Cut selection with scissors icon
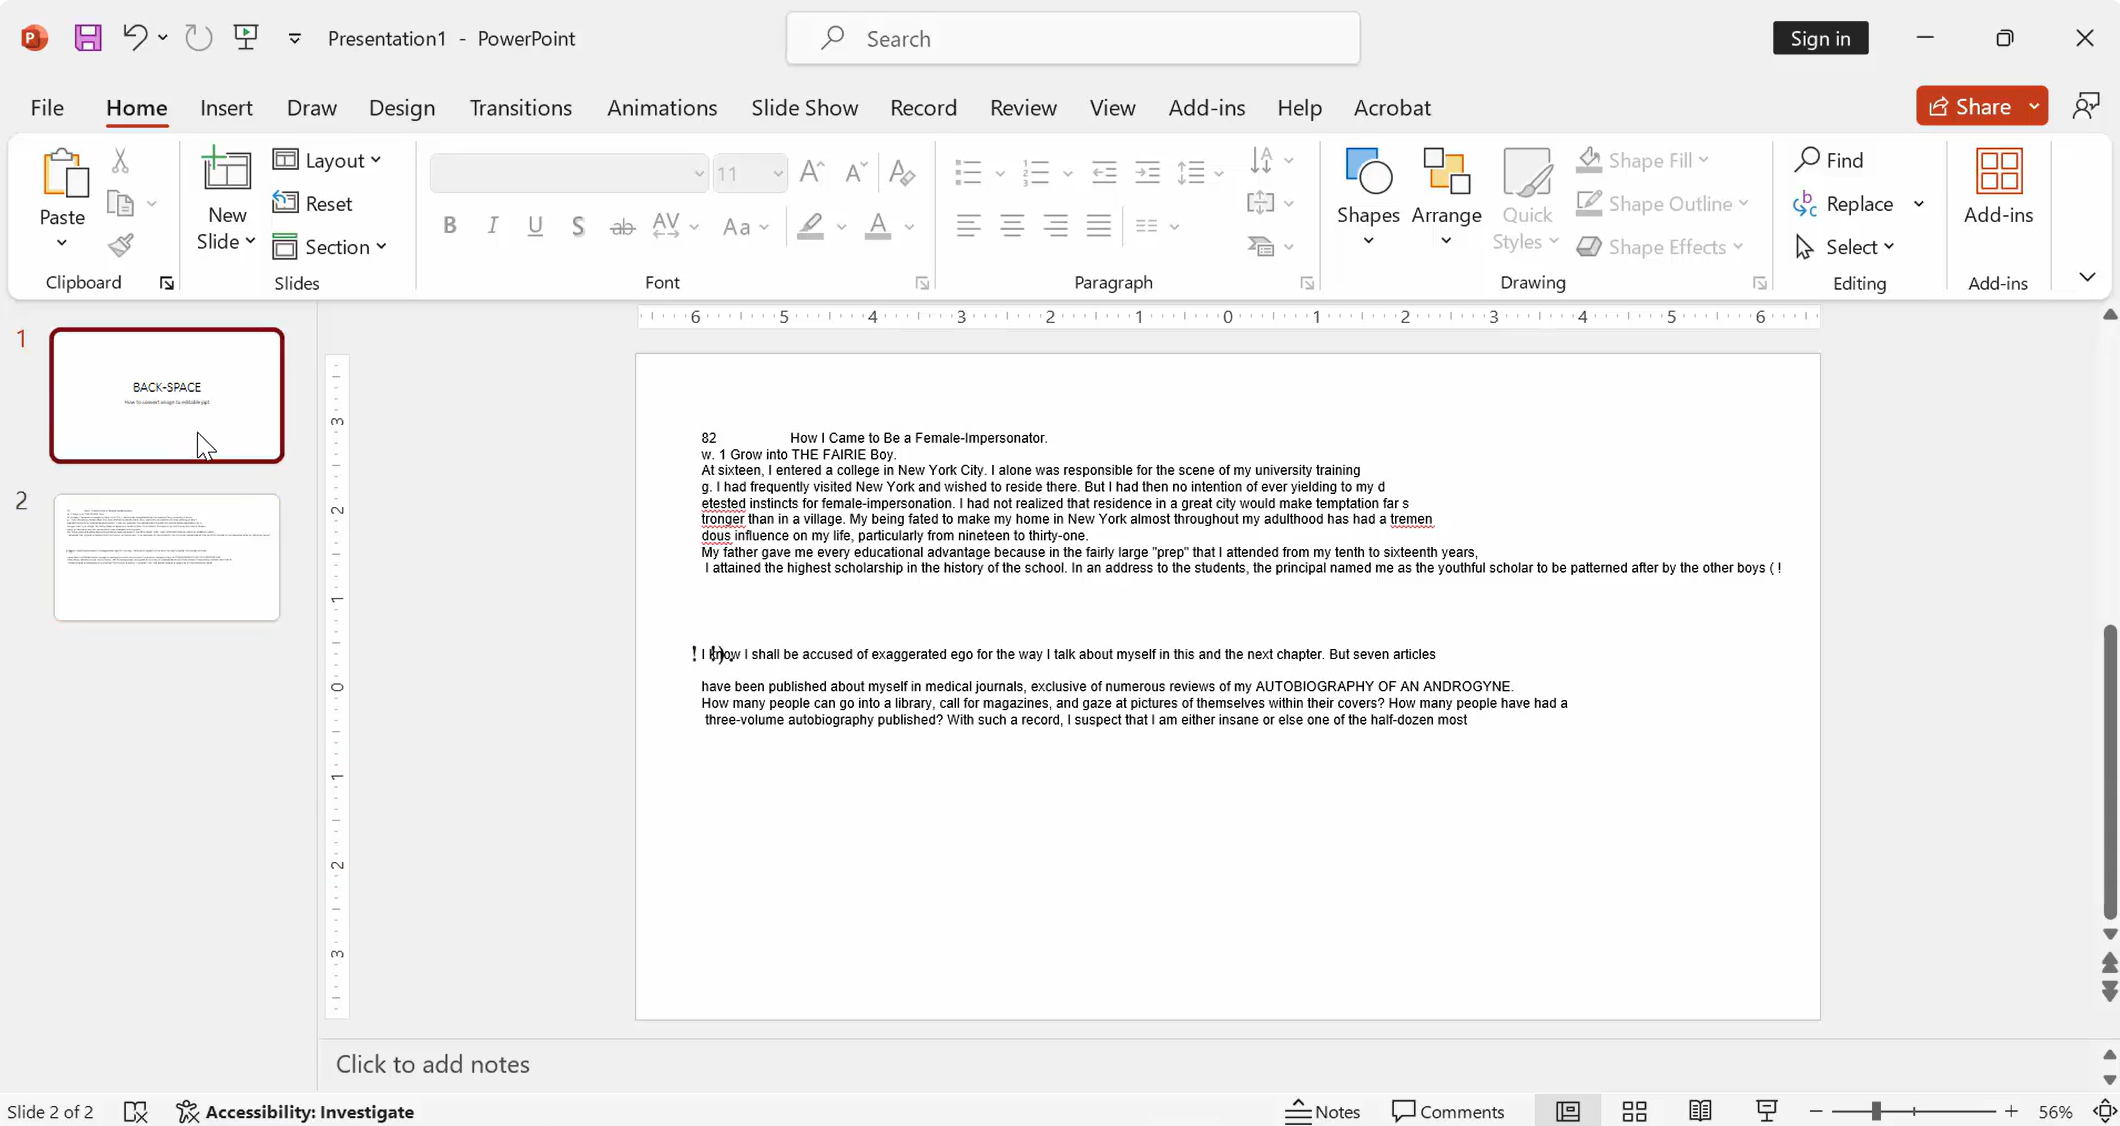The image size is (2120, 1126). coord(120,160)
